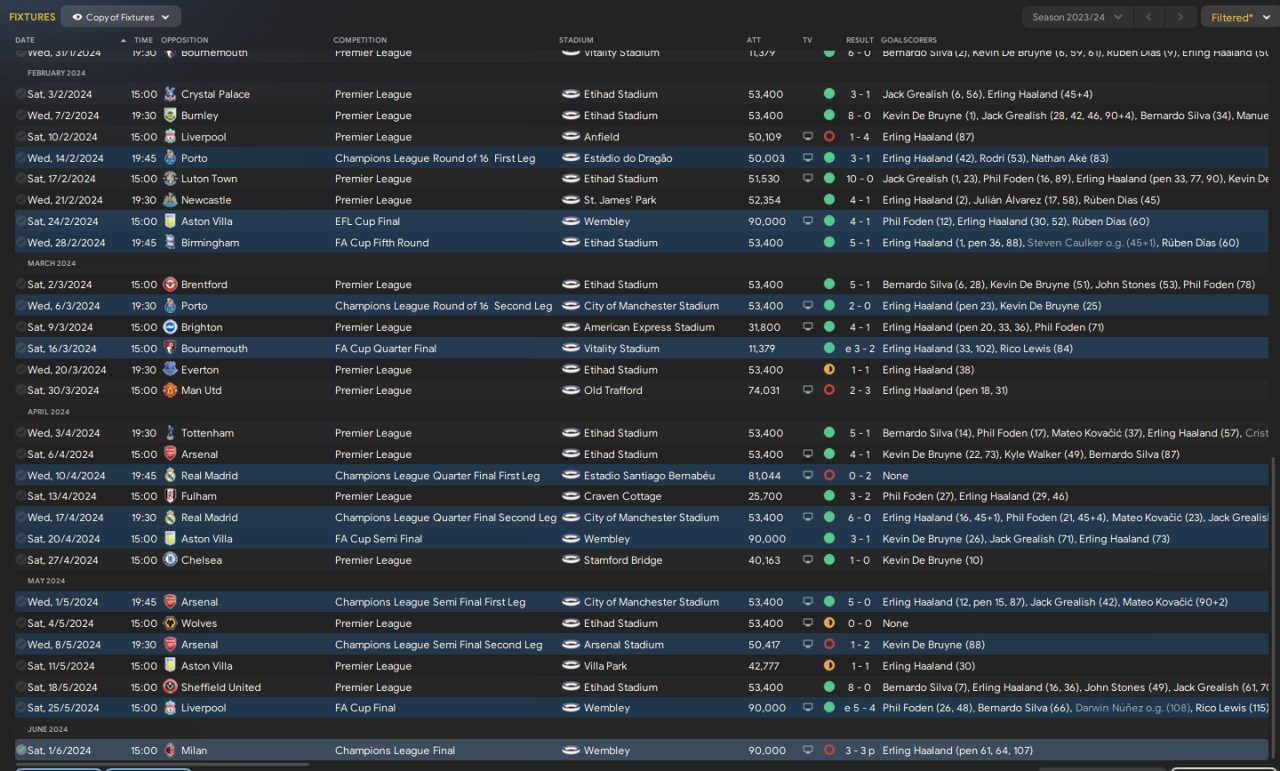Toggle the tick on the Wed, 21/2/2024 fixture
1280x771 pixels.
21,200
